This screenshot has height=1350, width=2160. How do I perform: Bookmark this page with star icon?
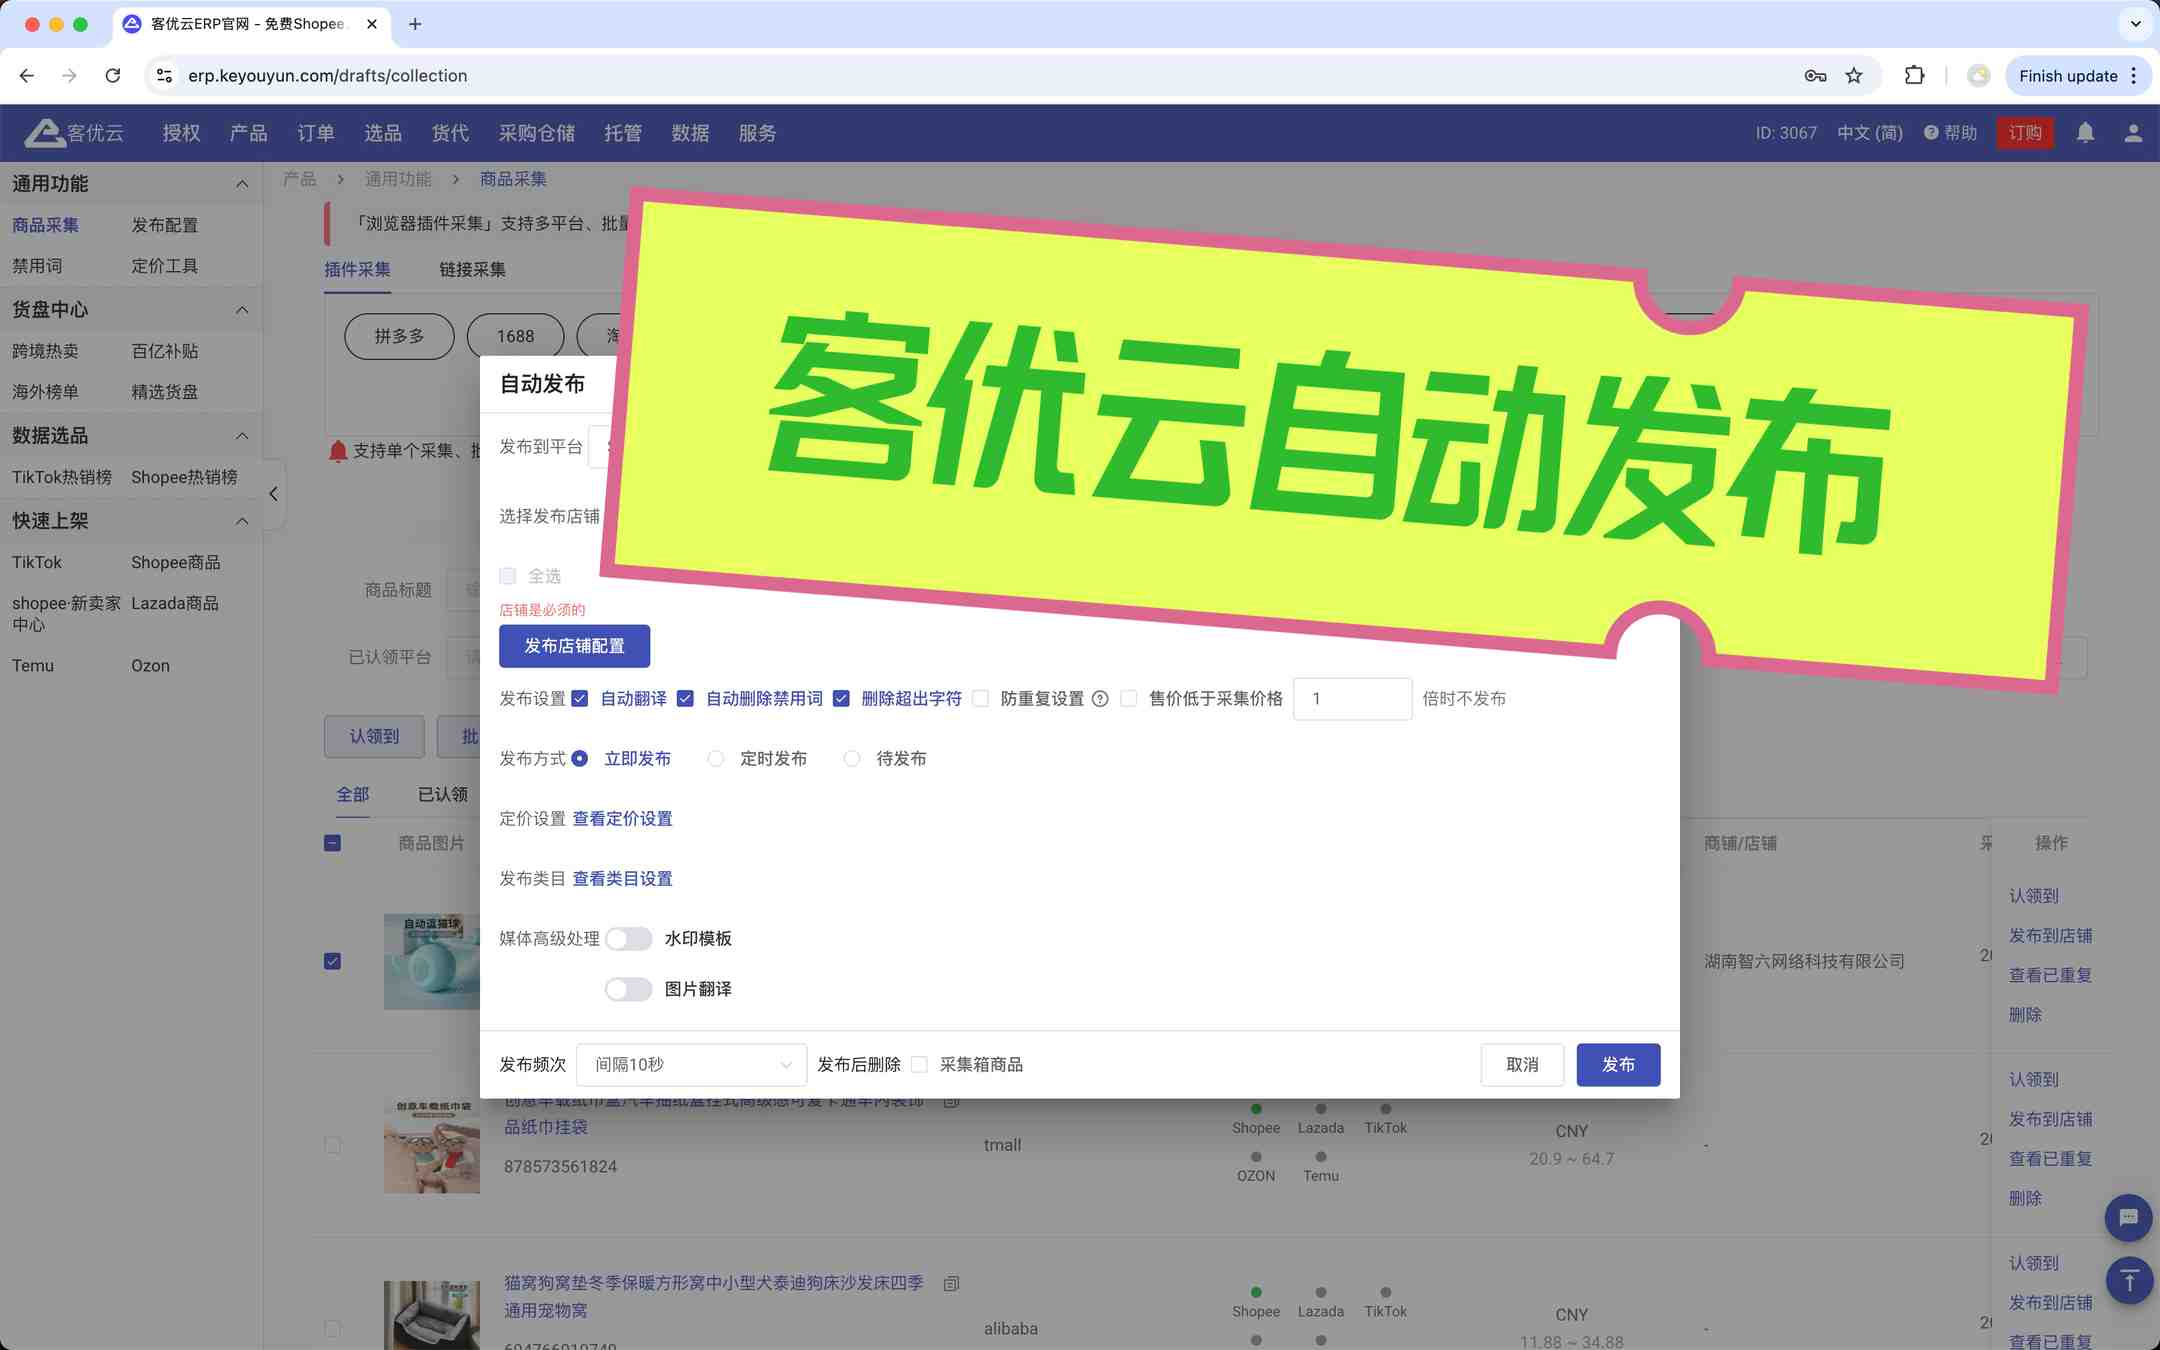(1854, 76)
